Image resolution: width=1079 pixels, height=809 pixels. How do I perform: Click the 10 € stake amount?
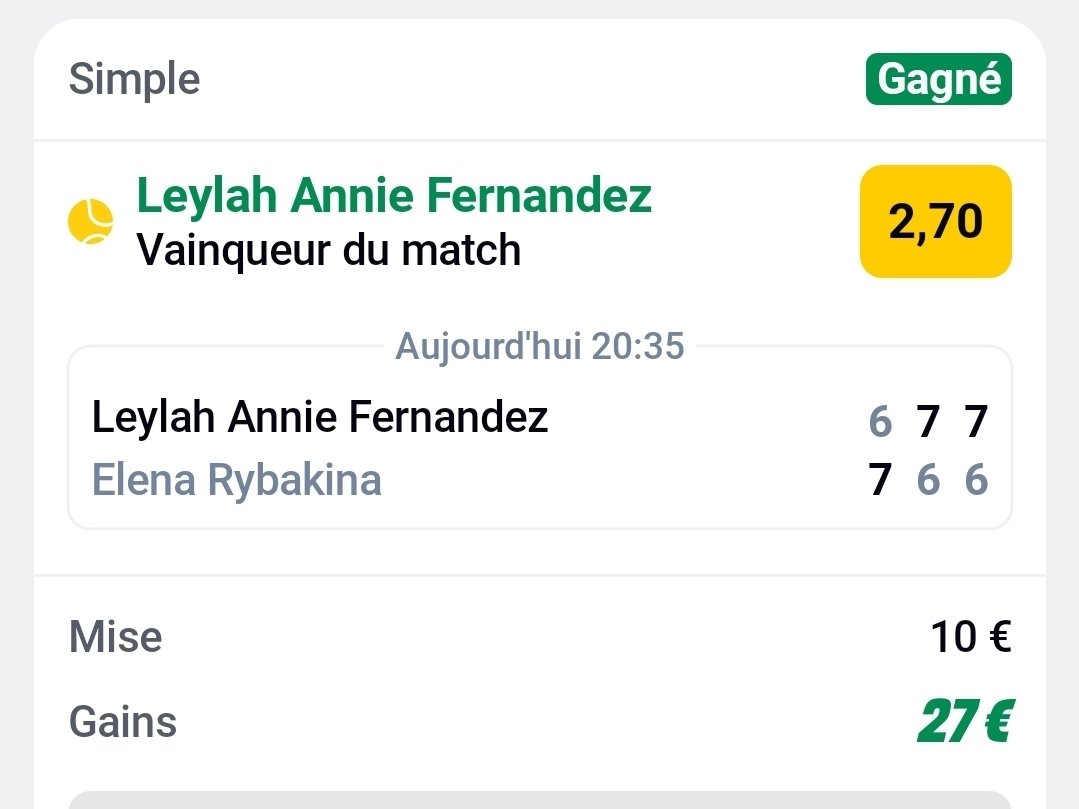coord(970,637)
